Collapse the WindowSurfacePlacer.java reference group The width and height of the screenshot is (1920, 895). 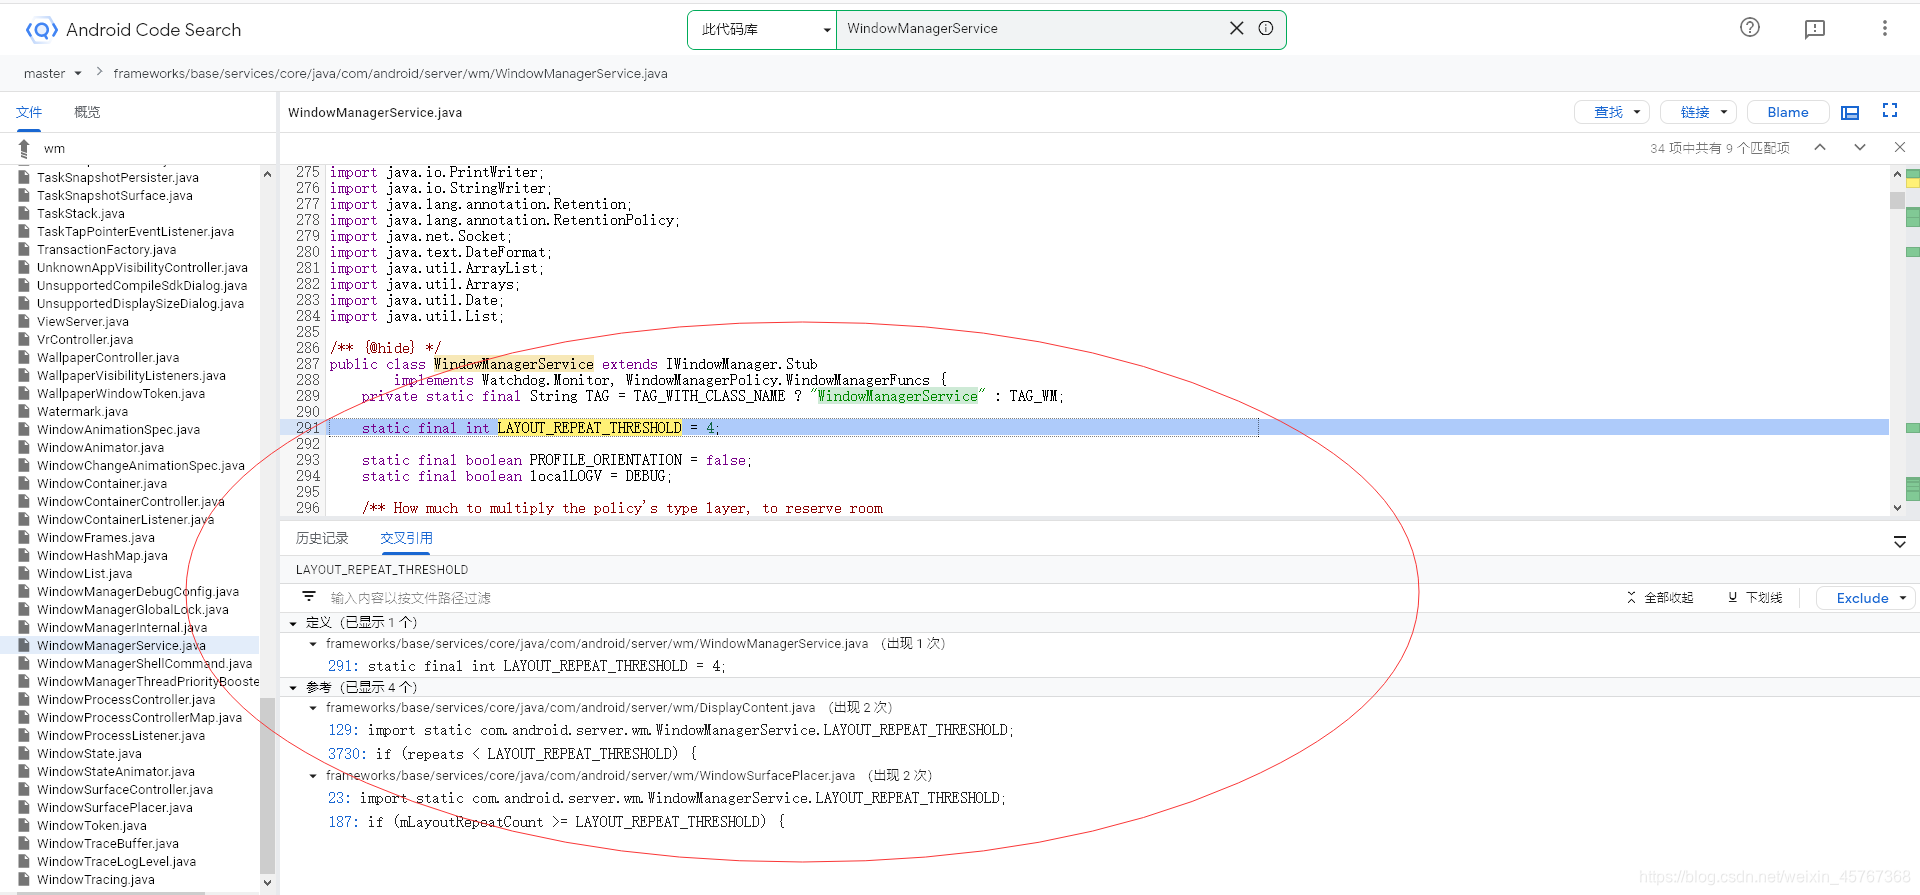[x=313, y=776]
